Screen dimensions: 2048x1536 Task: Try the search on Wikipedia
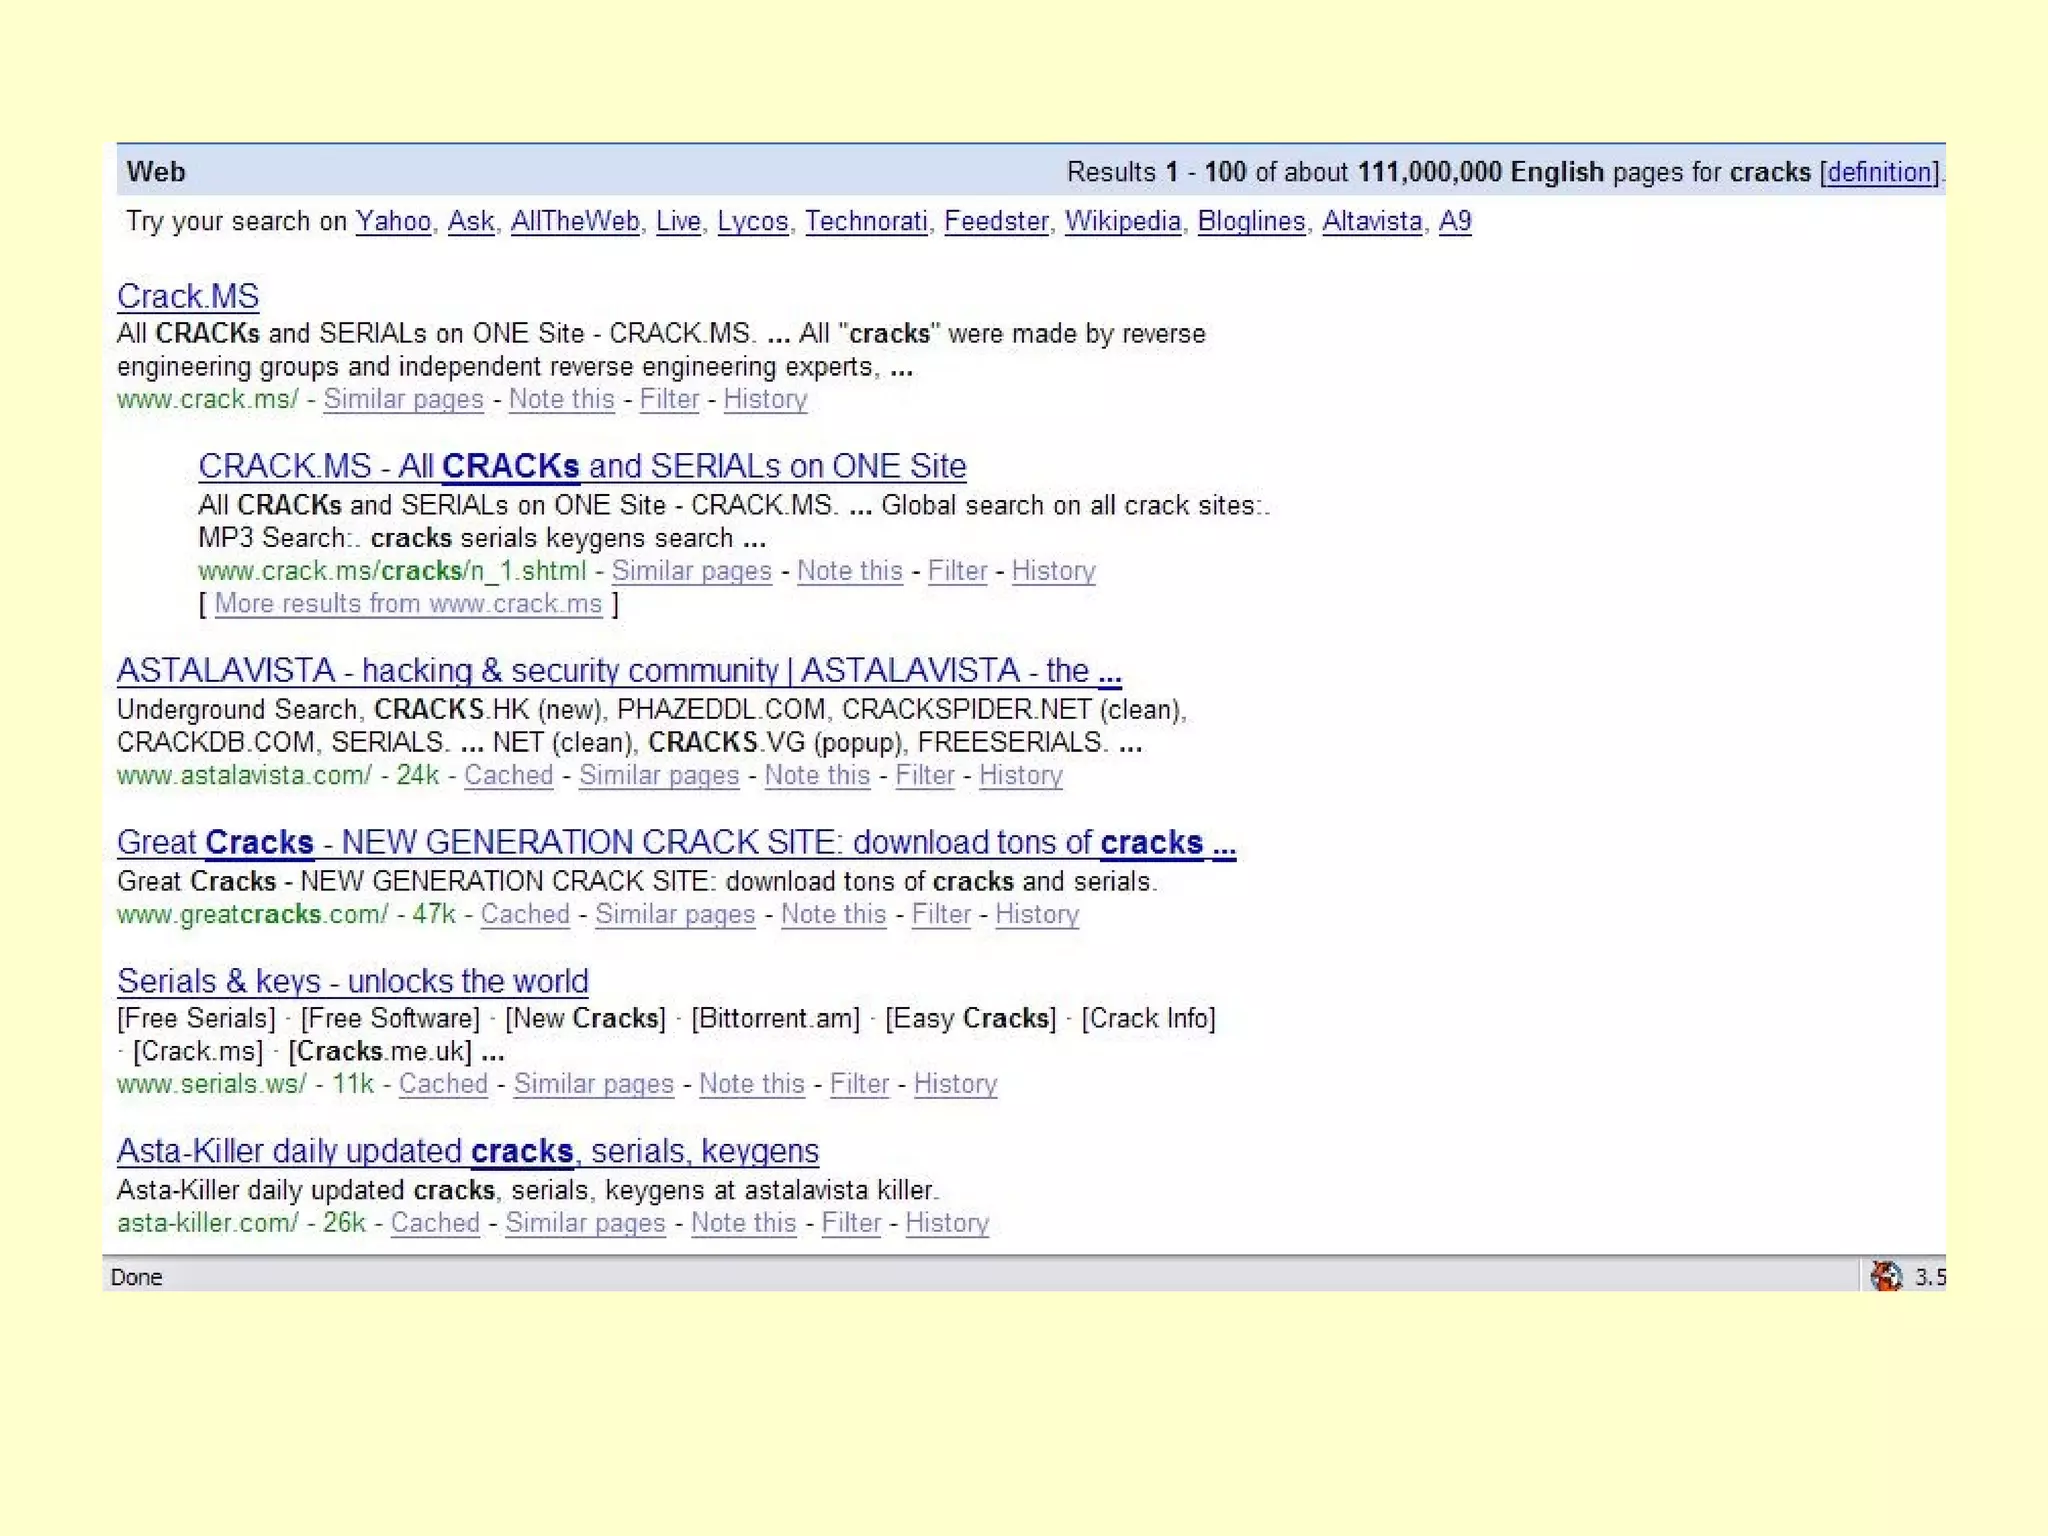click(1122, 221)
